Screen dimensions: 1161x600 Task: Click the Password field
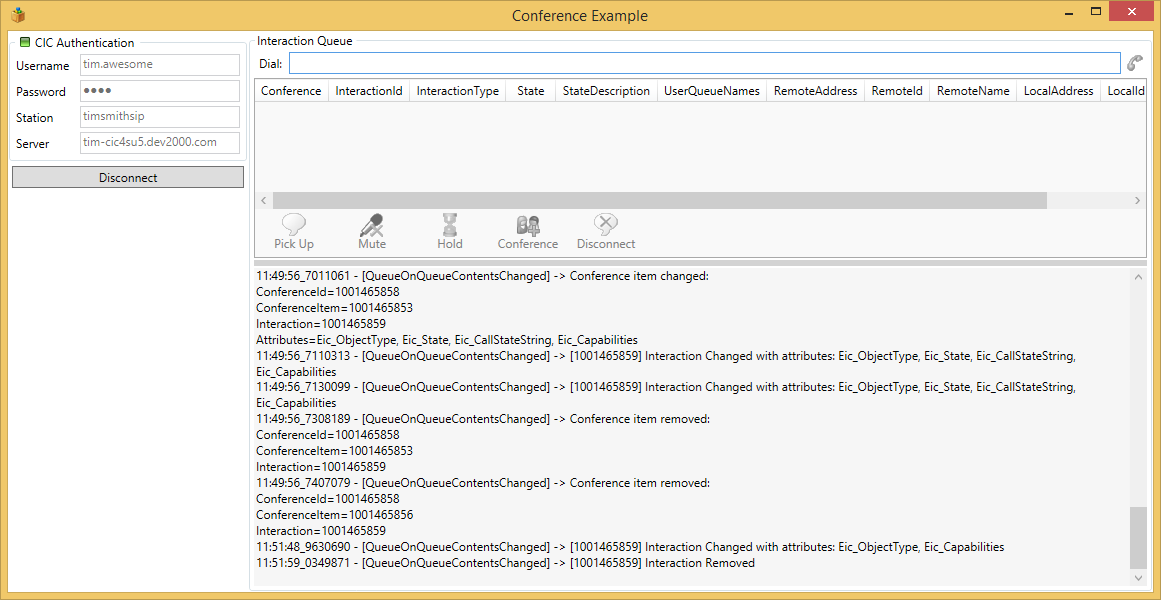point(159,91)
